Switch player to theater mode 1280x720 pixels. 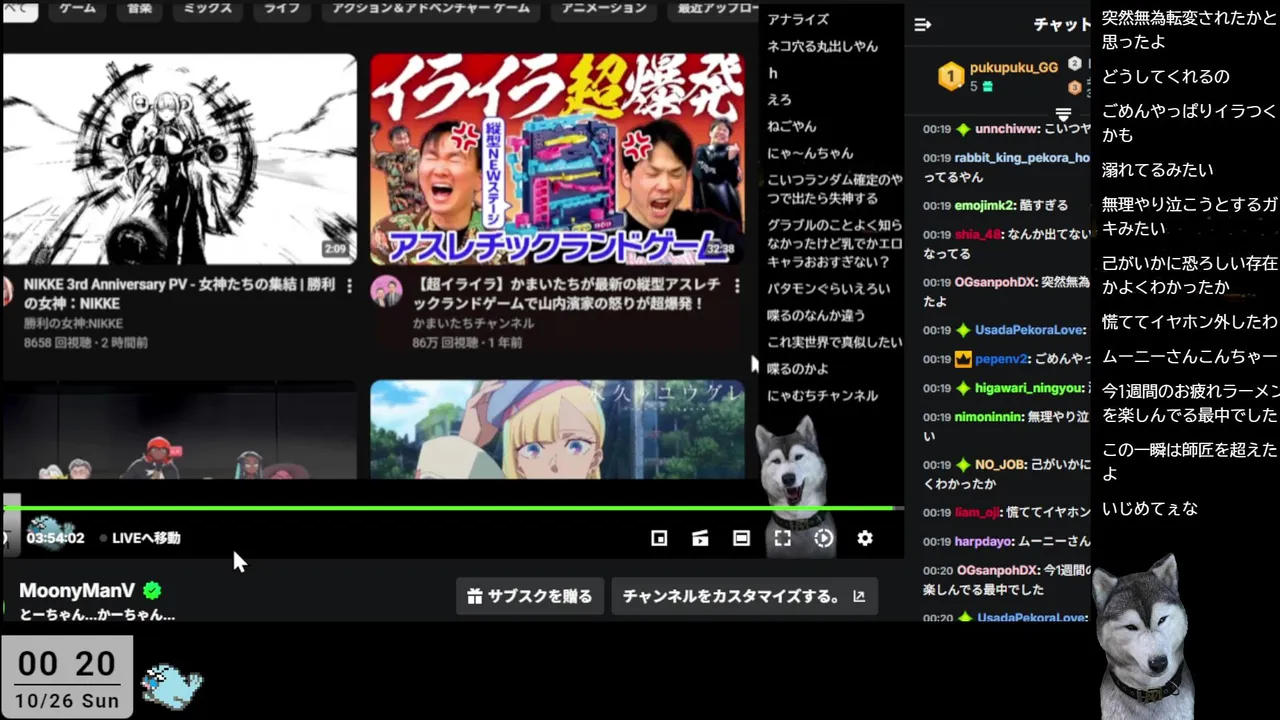(x=741, y=538)
